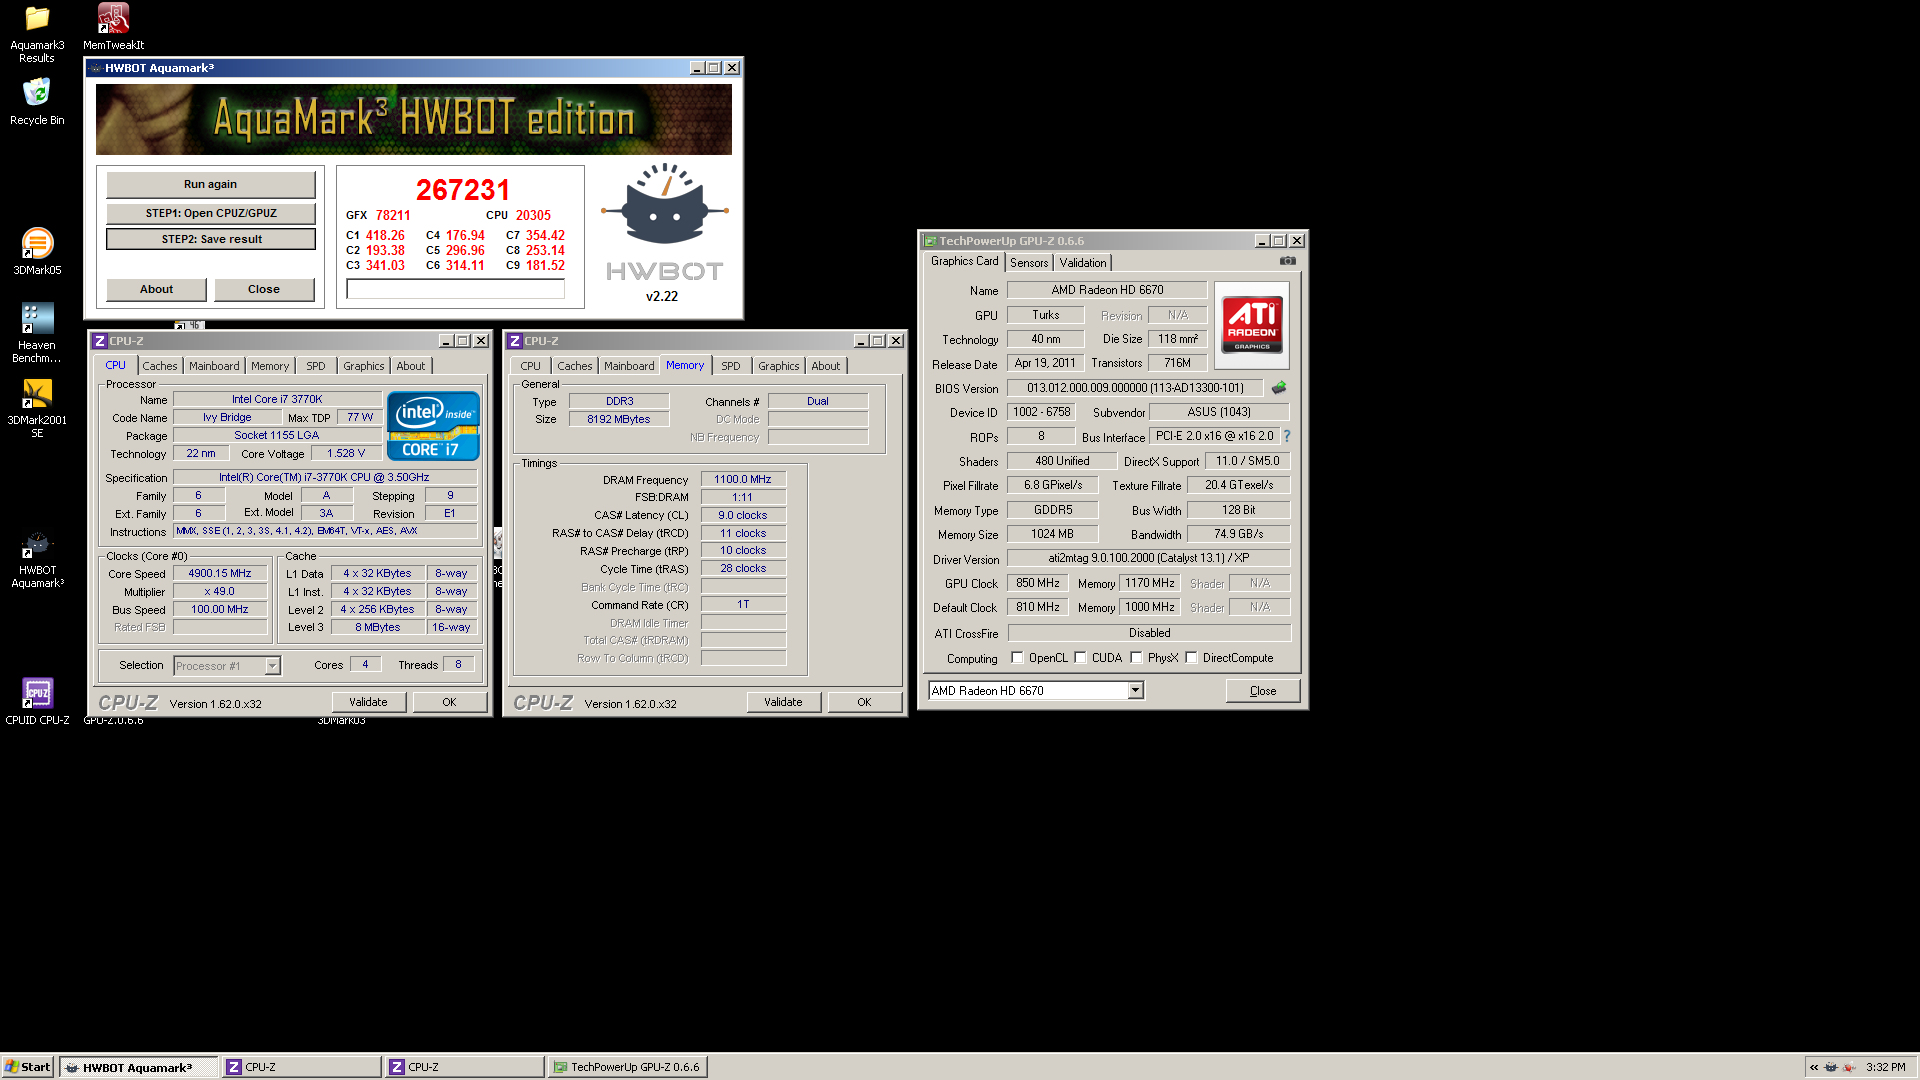Click the GPU-Z title bar icon
This screenshot has height=1080, width=1920.
(x=930, y=241)
